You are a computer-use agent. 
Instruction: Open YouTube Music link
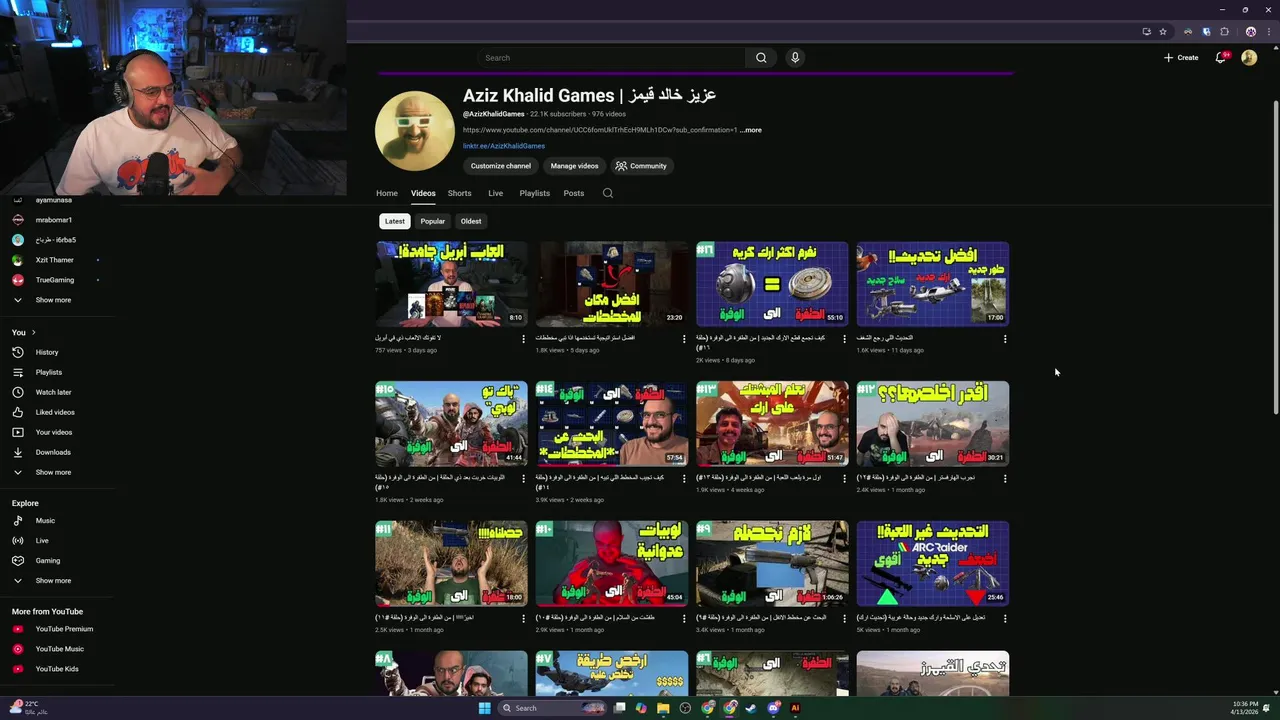[x=59, y=649]
